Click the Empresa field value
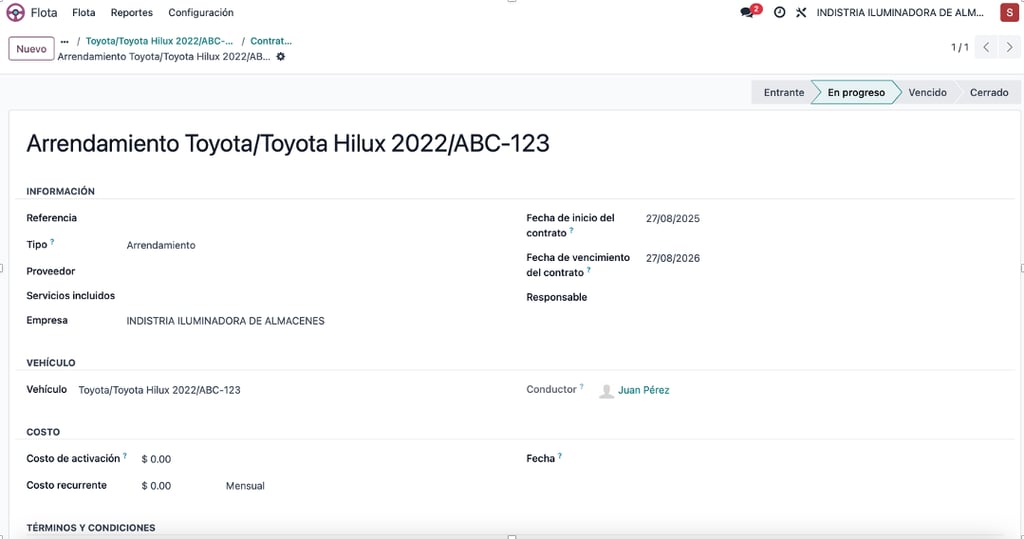 coord(225,321)
